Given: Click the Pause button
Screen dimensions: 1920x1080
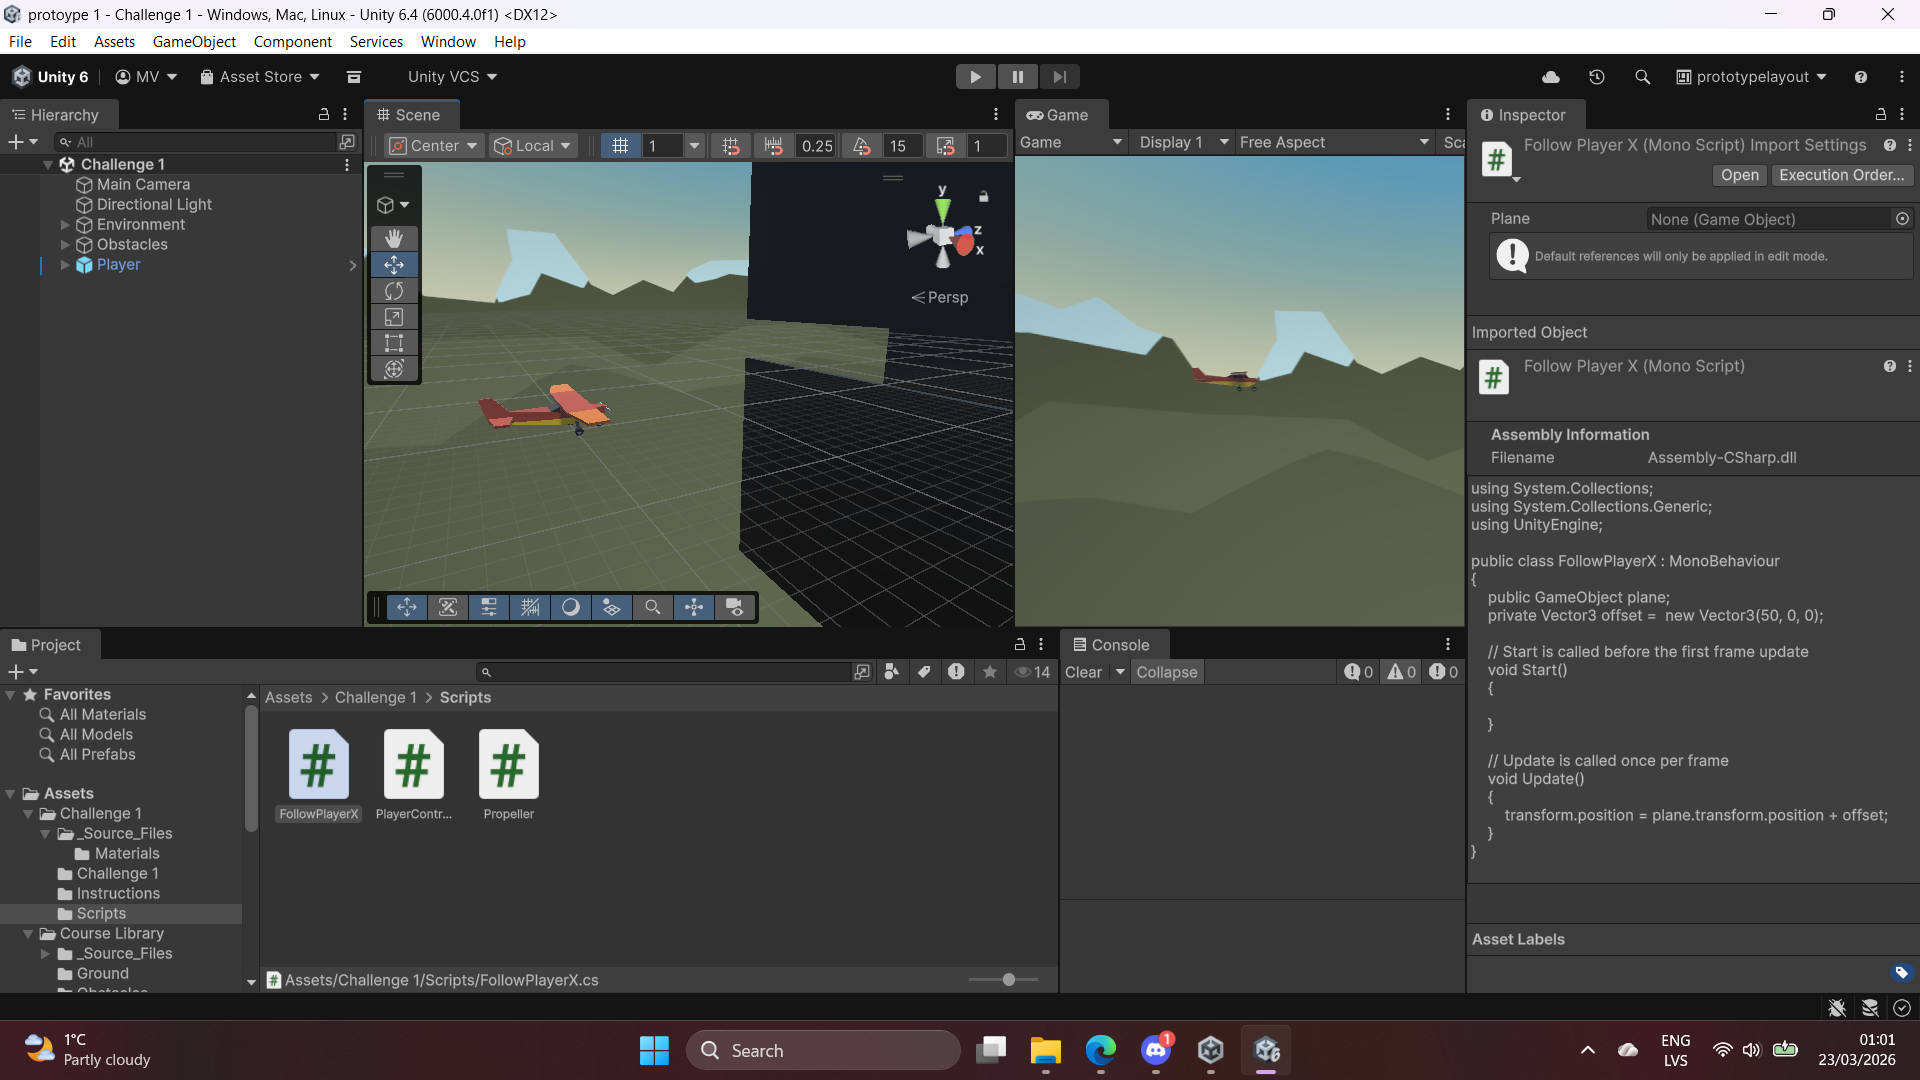Looking at the screenshot, I should (1017, 77).
